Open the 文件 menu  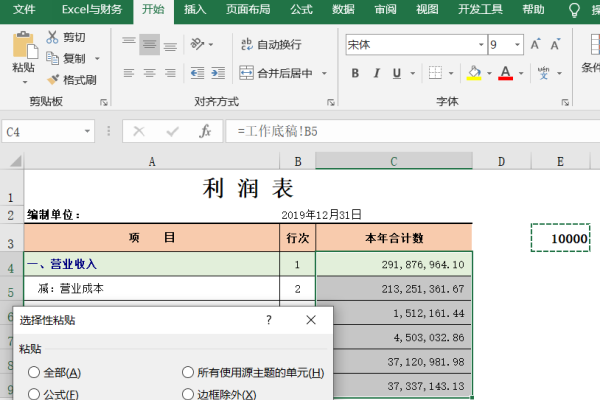(x=24, y=9)
